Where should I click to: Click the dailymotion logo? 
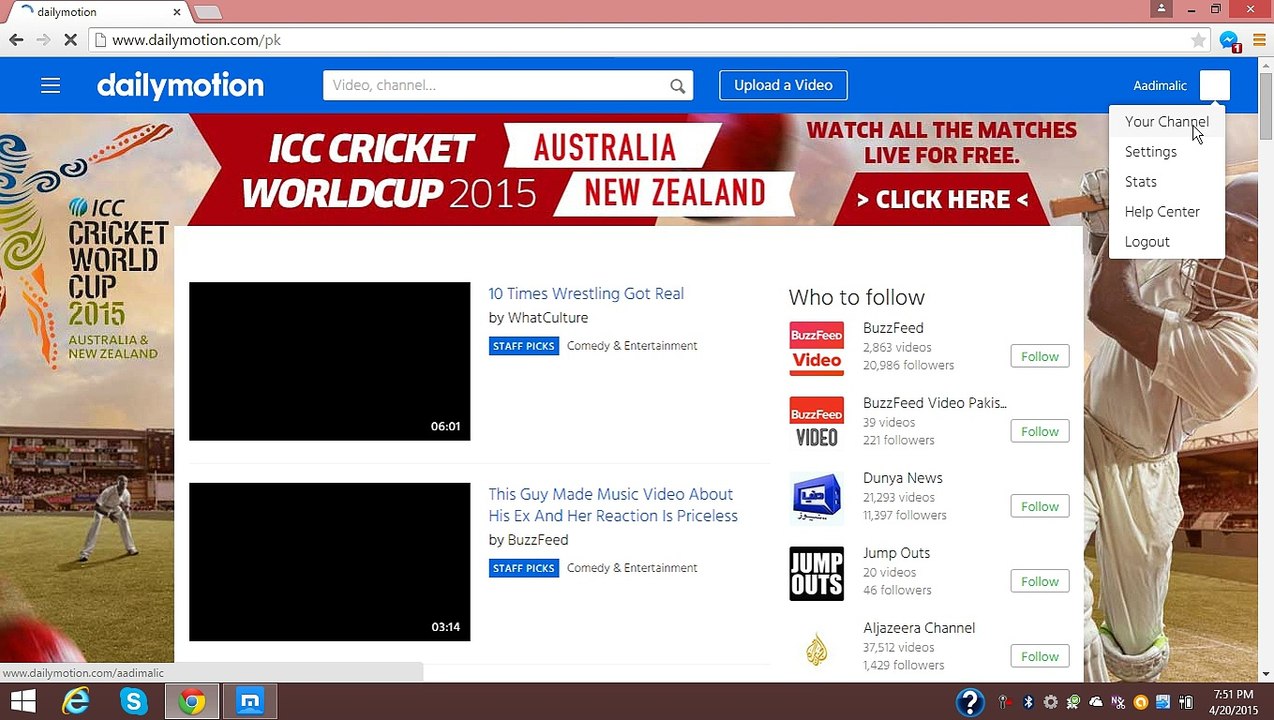(180, 85)
